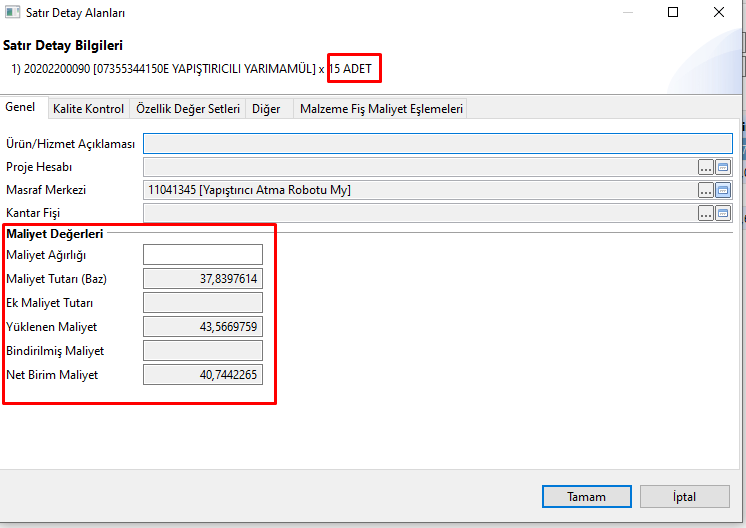This screenshot has width=746, height=528.
Task: Open the Masraf Merkezi card window icon
Action: point(723,190)
